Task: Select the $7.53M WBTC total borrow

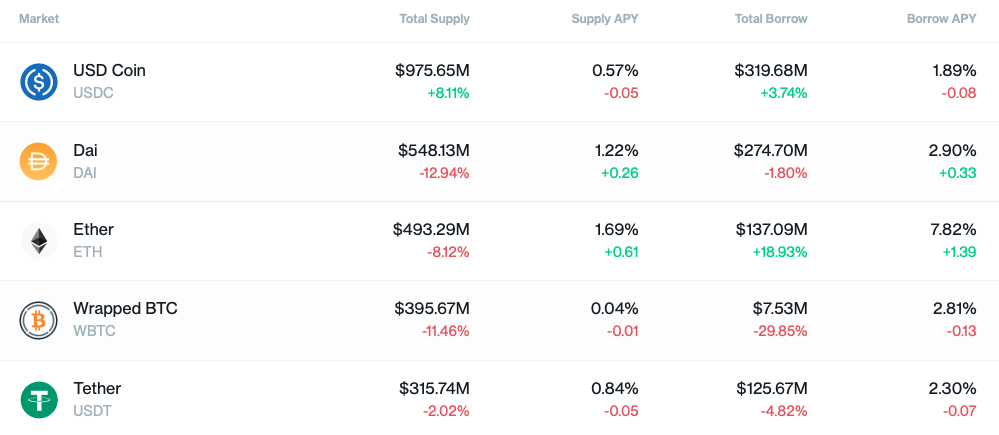Action: click(x=780, y=309)
